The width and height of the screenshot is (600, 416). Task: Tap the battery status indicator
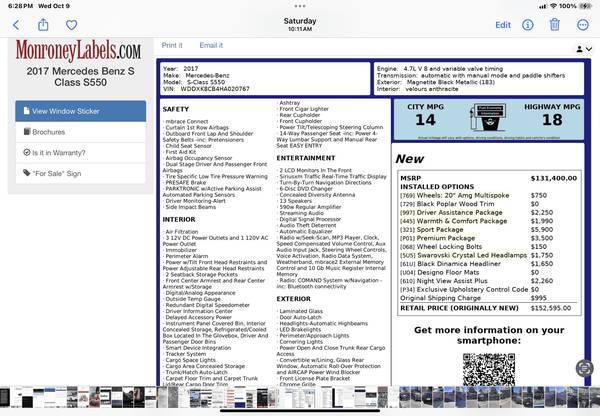pos(585,6)
